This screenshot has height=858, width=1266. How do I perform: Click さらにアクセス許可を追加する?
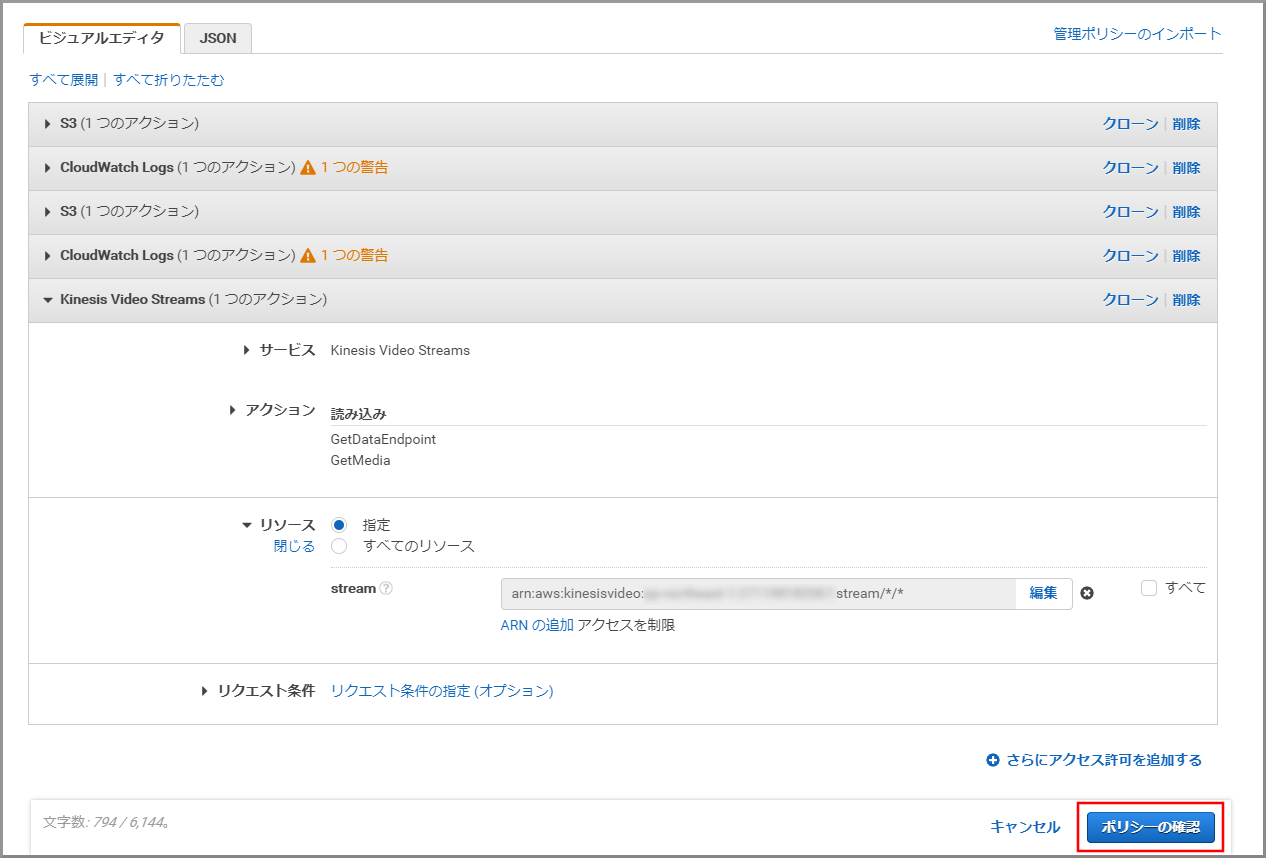tap(1104, 760)
